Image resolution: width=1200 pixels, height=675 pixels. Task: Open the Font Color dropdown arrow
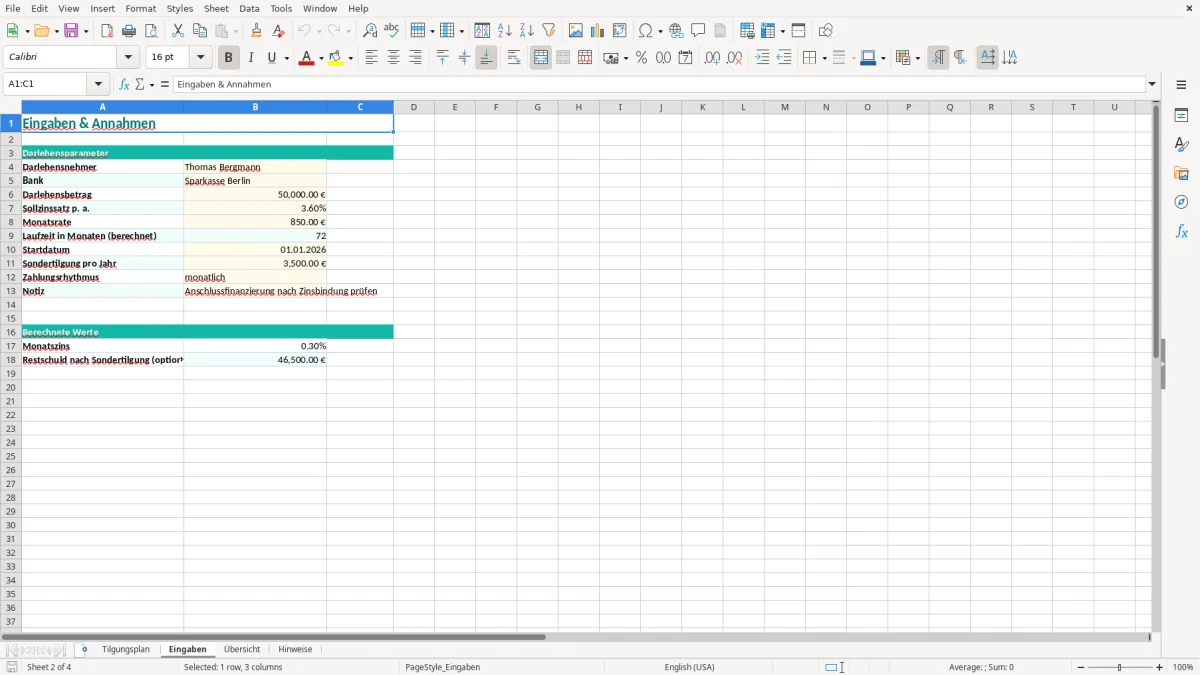[x=319, y=58]
